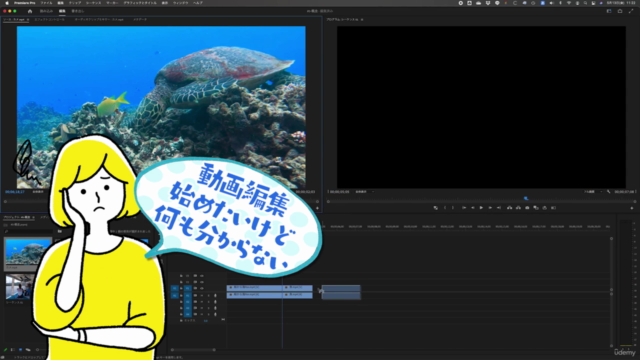640x360 pixels.
Task: Mute the A2 audio track
Action: 202,302
